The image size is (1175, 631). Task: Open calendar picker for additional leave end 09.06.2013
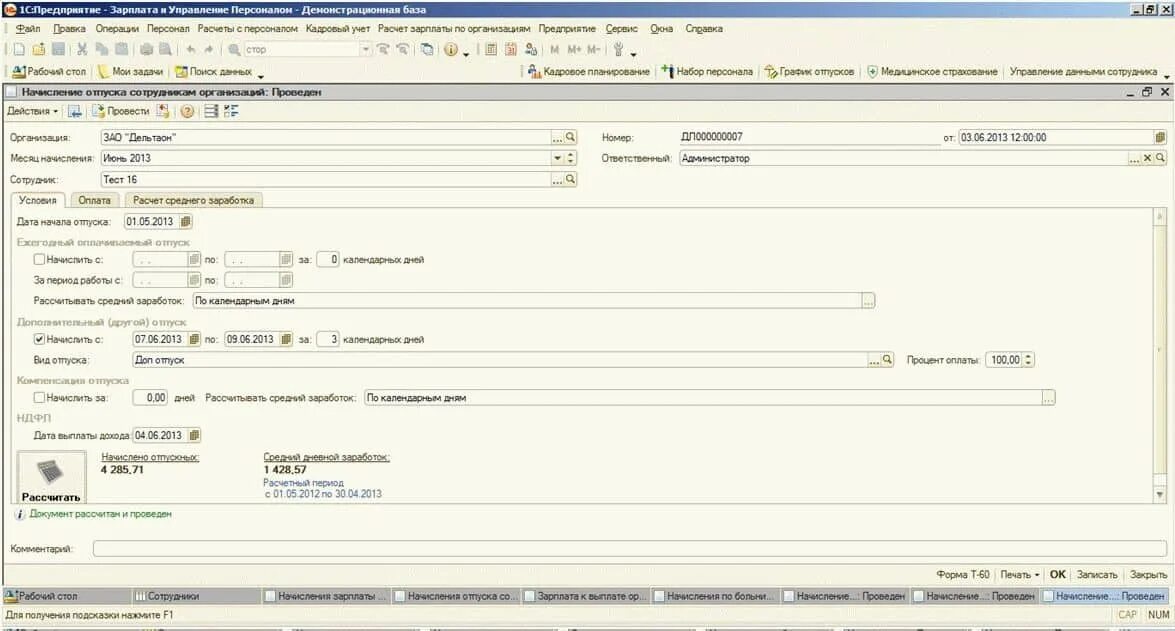286,339
